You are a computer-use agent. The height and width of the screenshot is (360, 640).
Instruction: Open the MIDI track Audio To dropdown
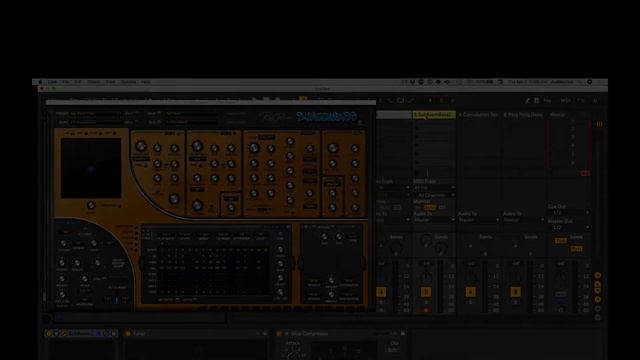[434, 220]
